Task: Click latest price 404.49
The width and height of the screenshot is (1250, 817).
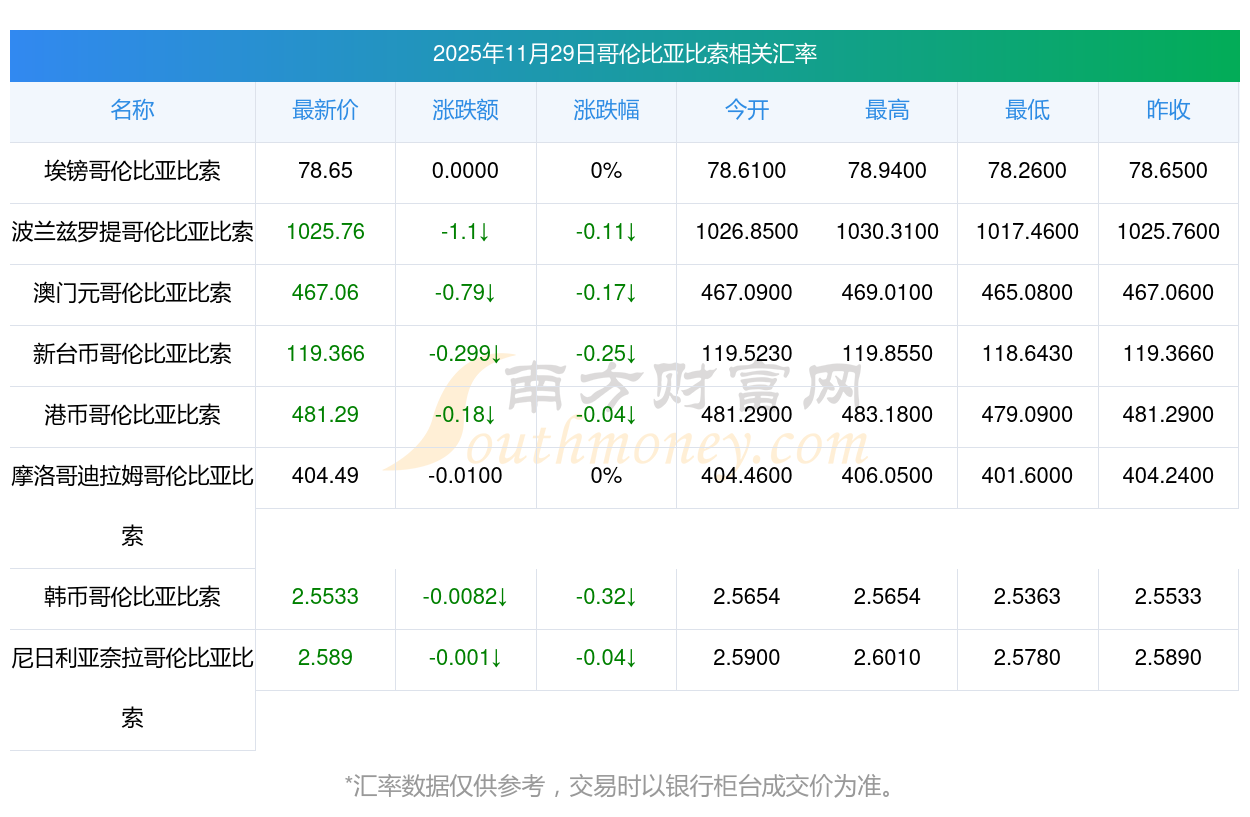Action: (325, 476)
